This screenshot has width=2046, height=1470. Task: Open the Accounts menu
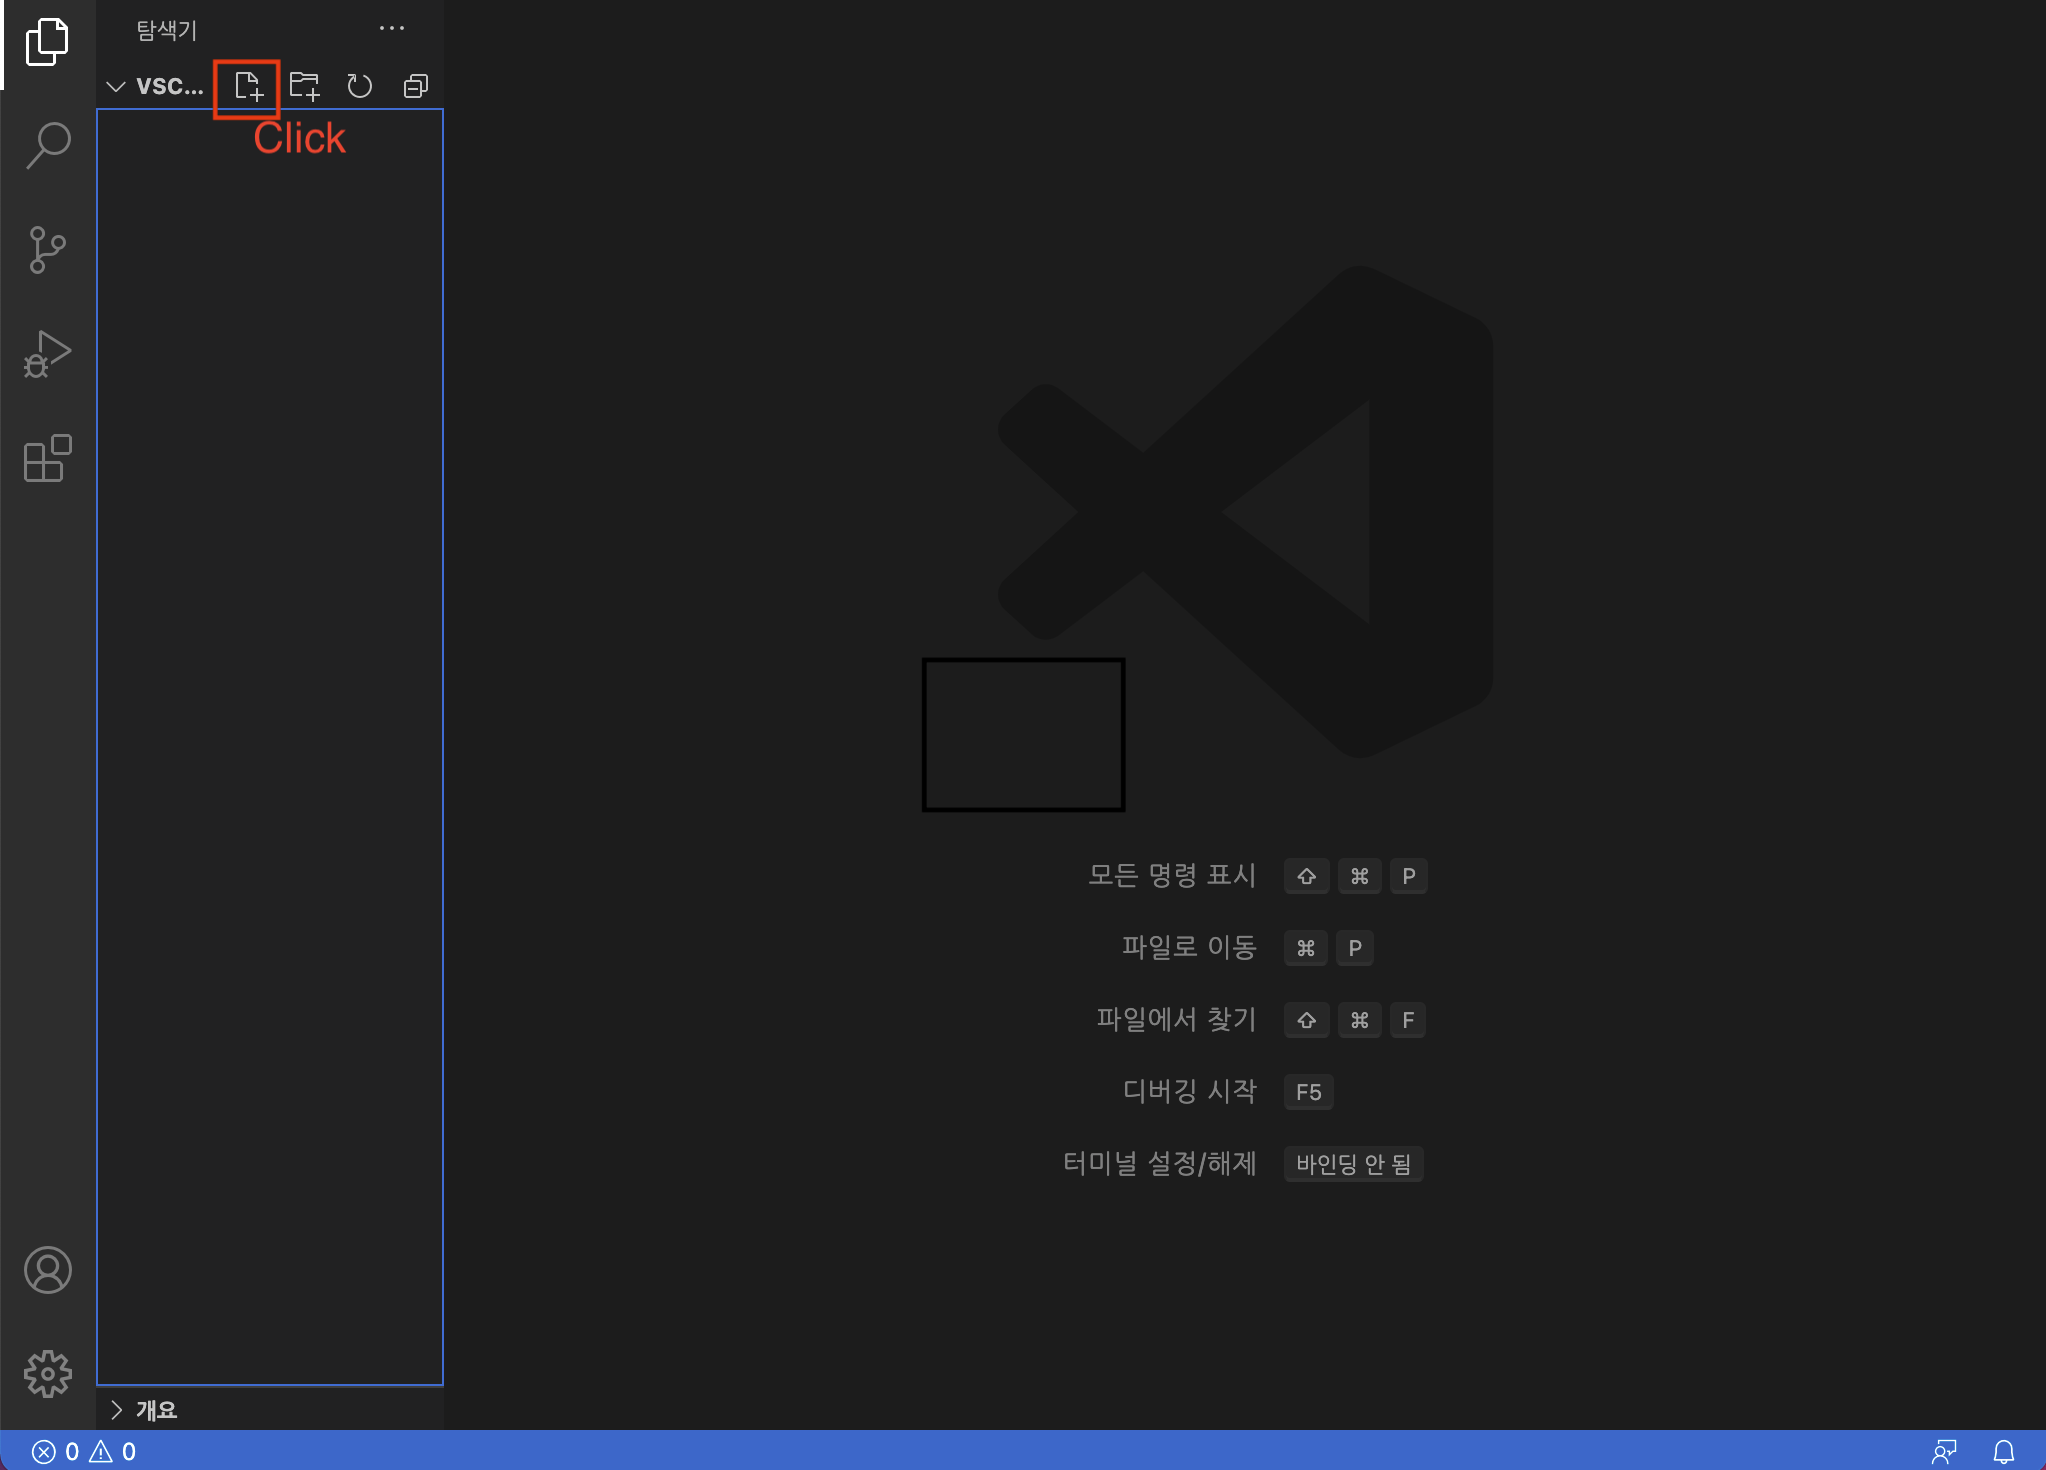pos(47,1270)
